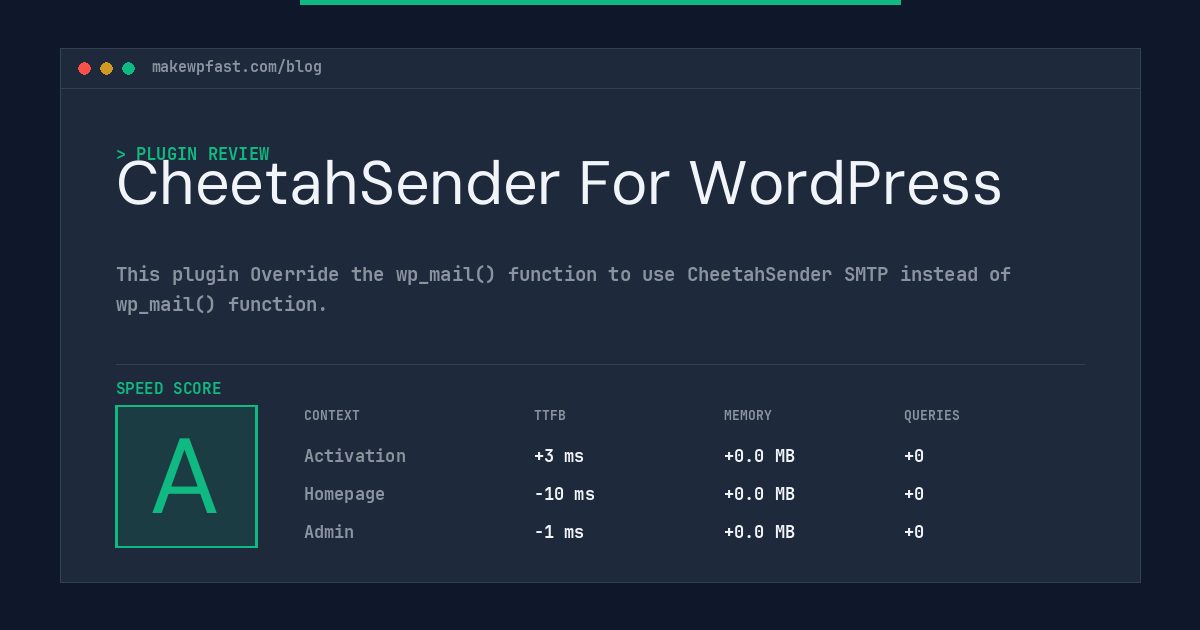Click the '-10 ms' TTFB value
This screenshot has width=1200, height=630.
[x=564, y=494]
